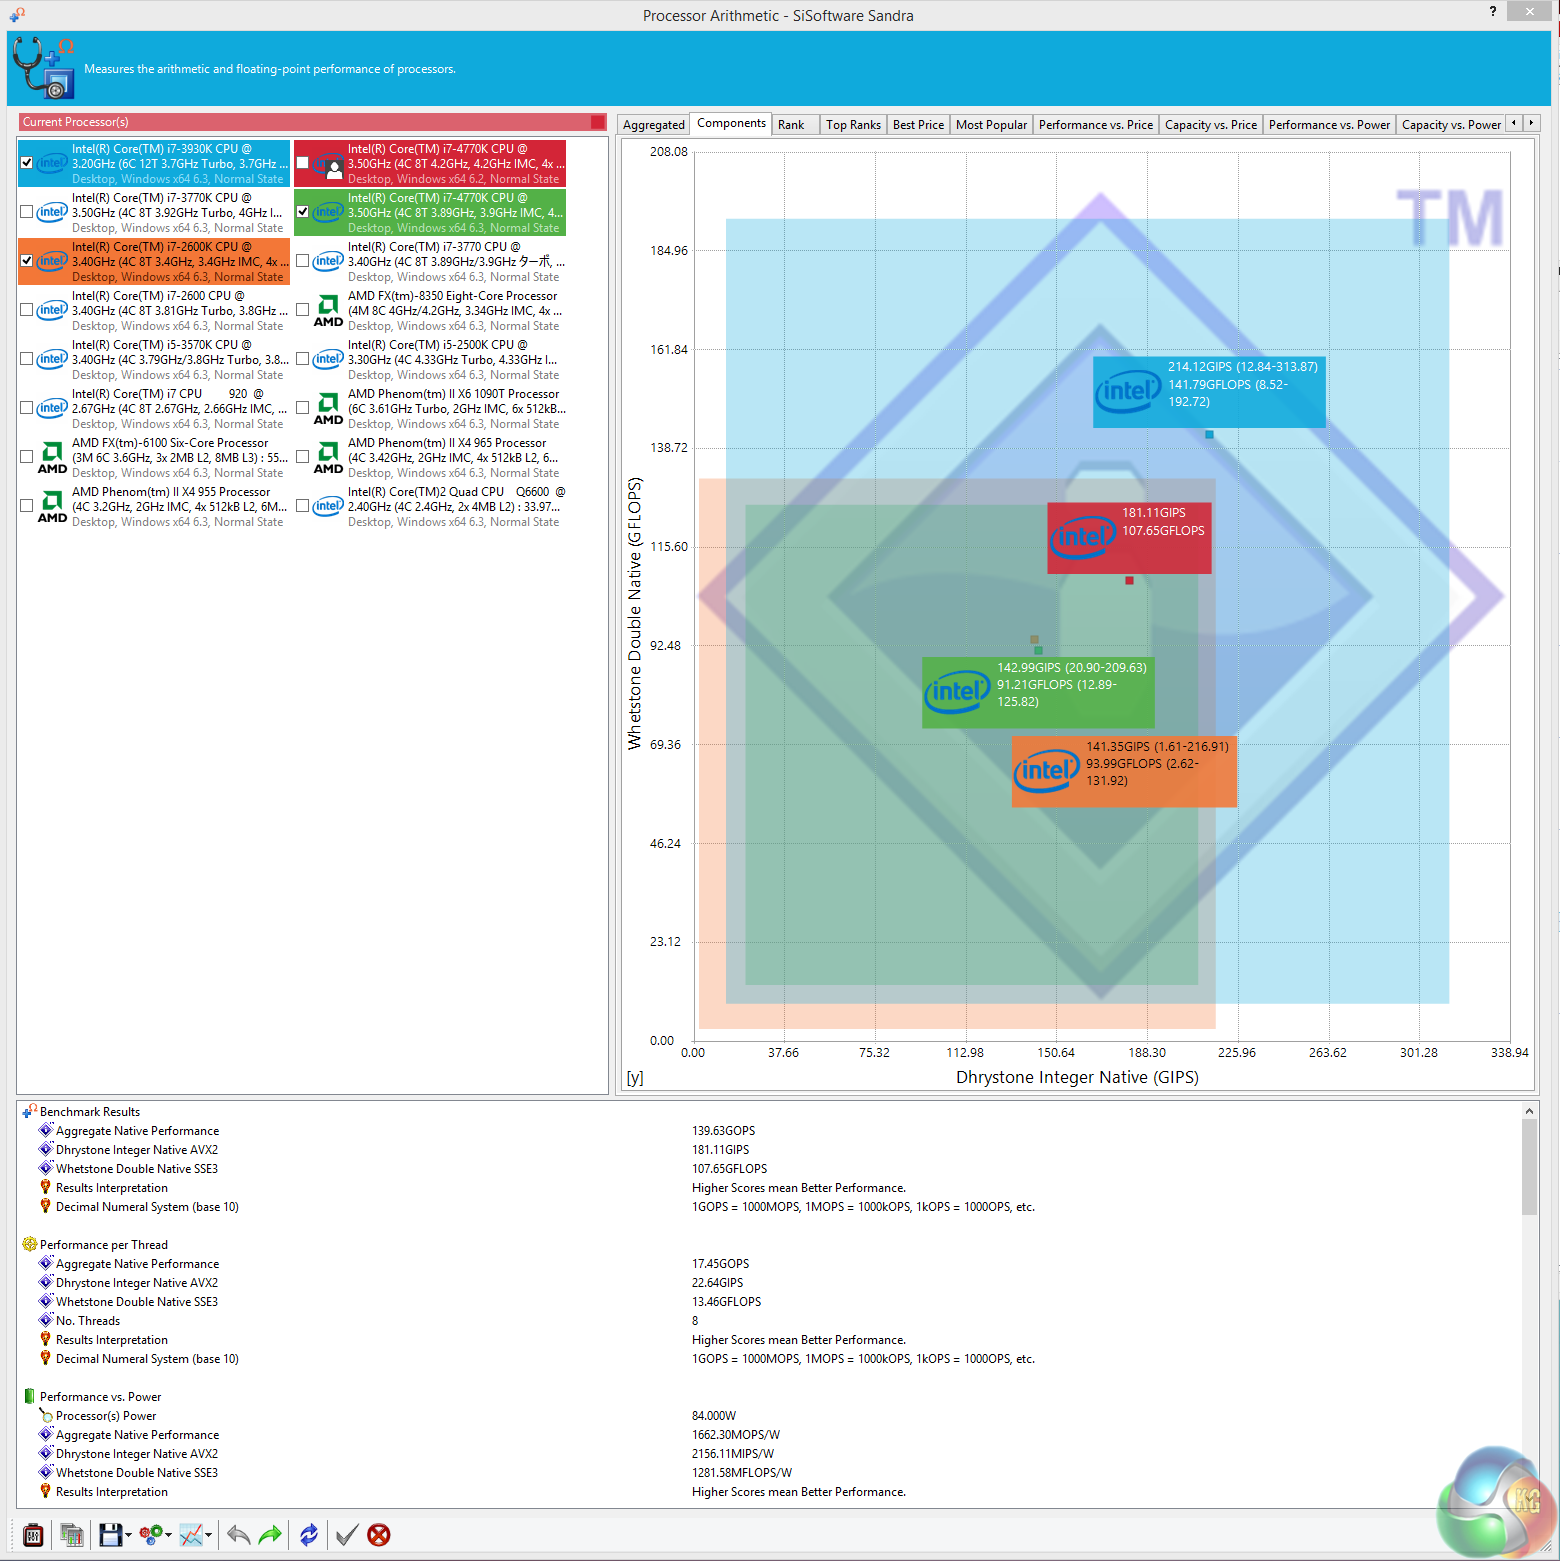
Task: Select the Benchmark Results tree header
Action: pos(90,1112)
